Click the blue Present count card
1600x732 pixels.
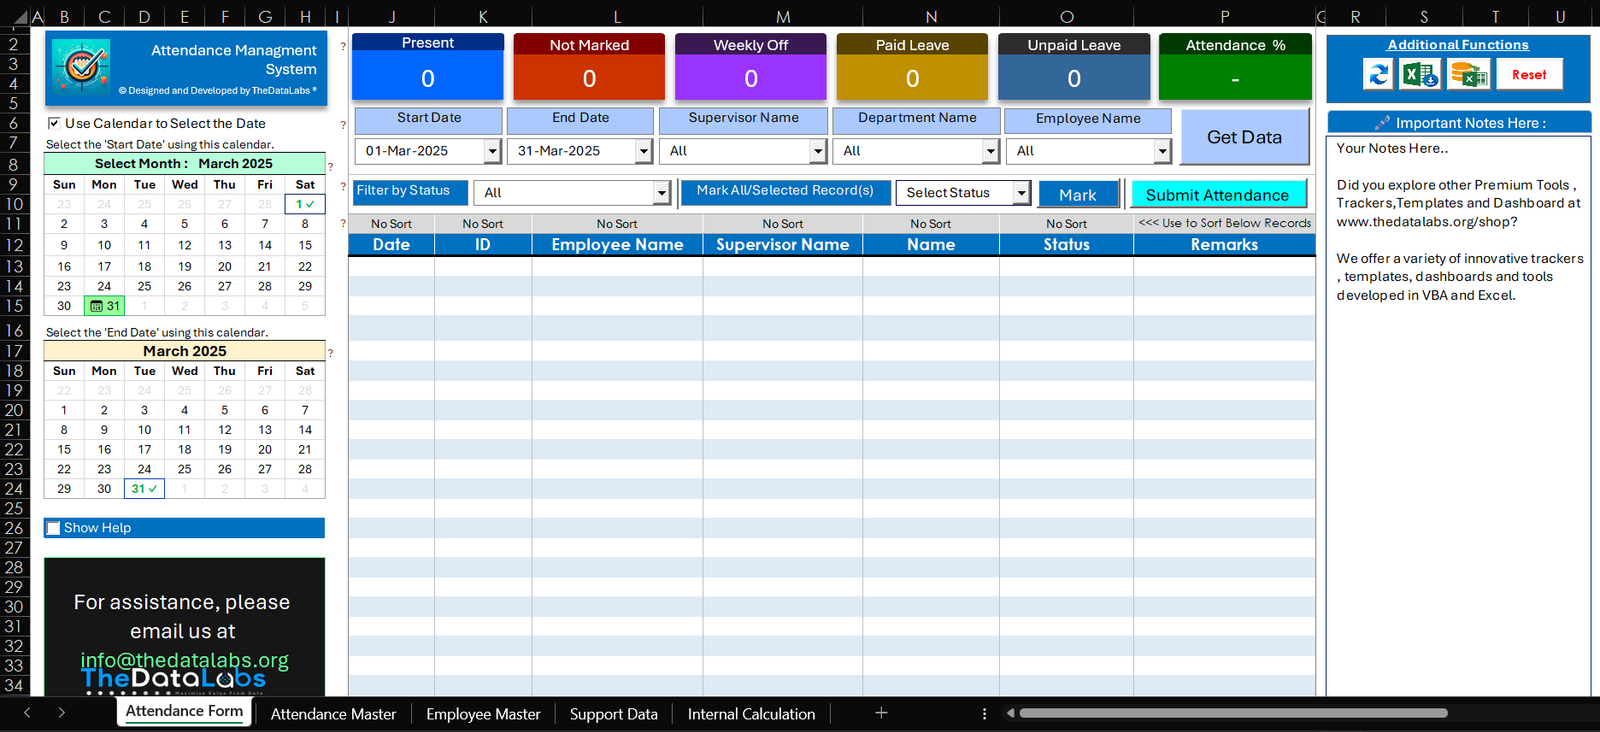pyautogui.click(x=428, y=67)
